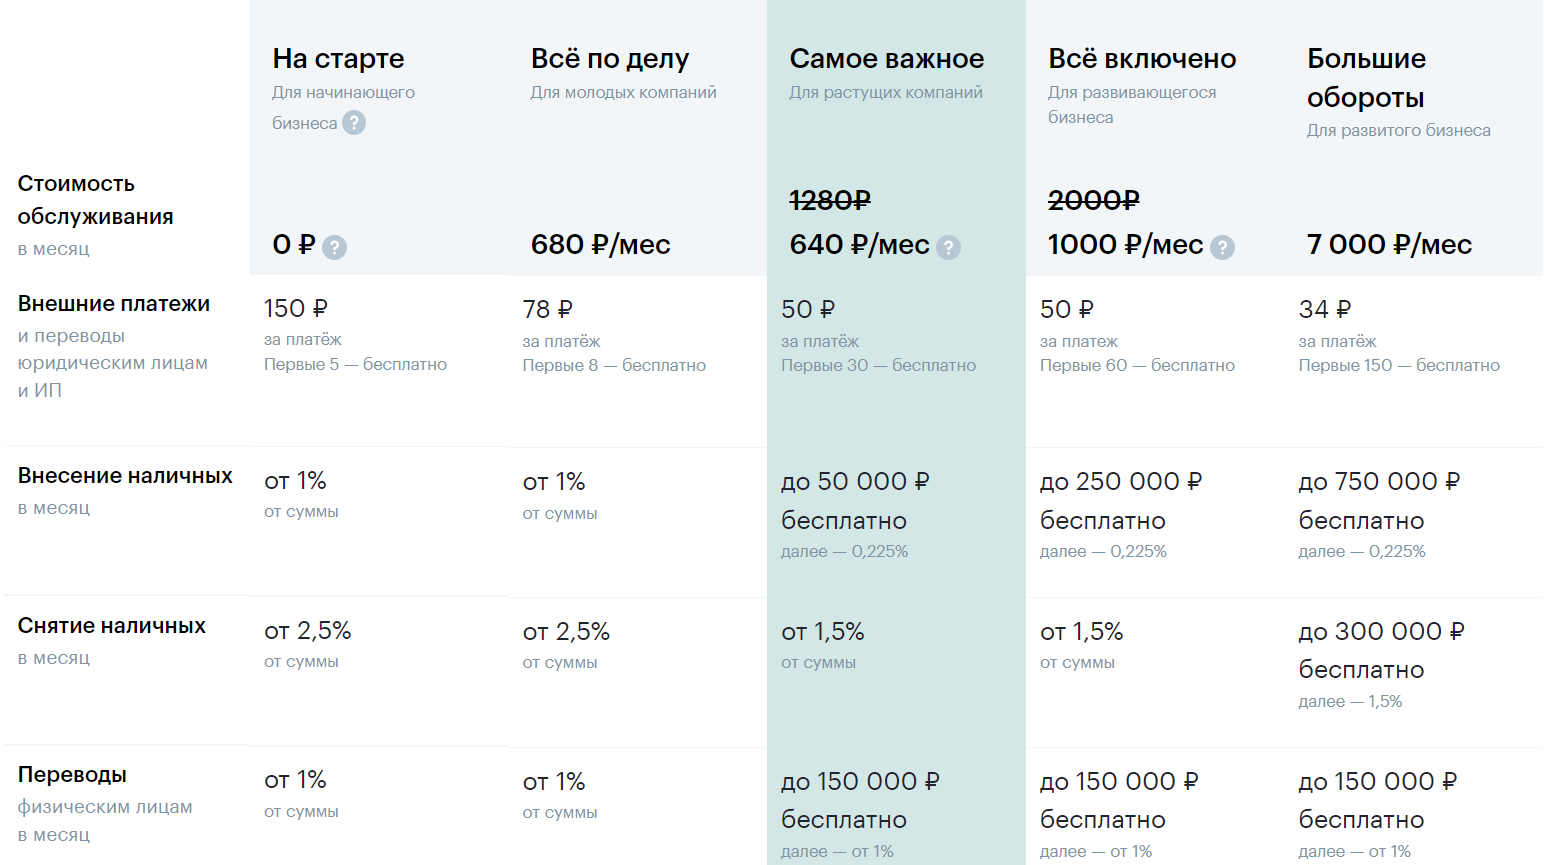
Task: Click 'до 750 000 ₽ бесплатно' cell
Action: point(1379,500)
